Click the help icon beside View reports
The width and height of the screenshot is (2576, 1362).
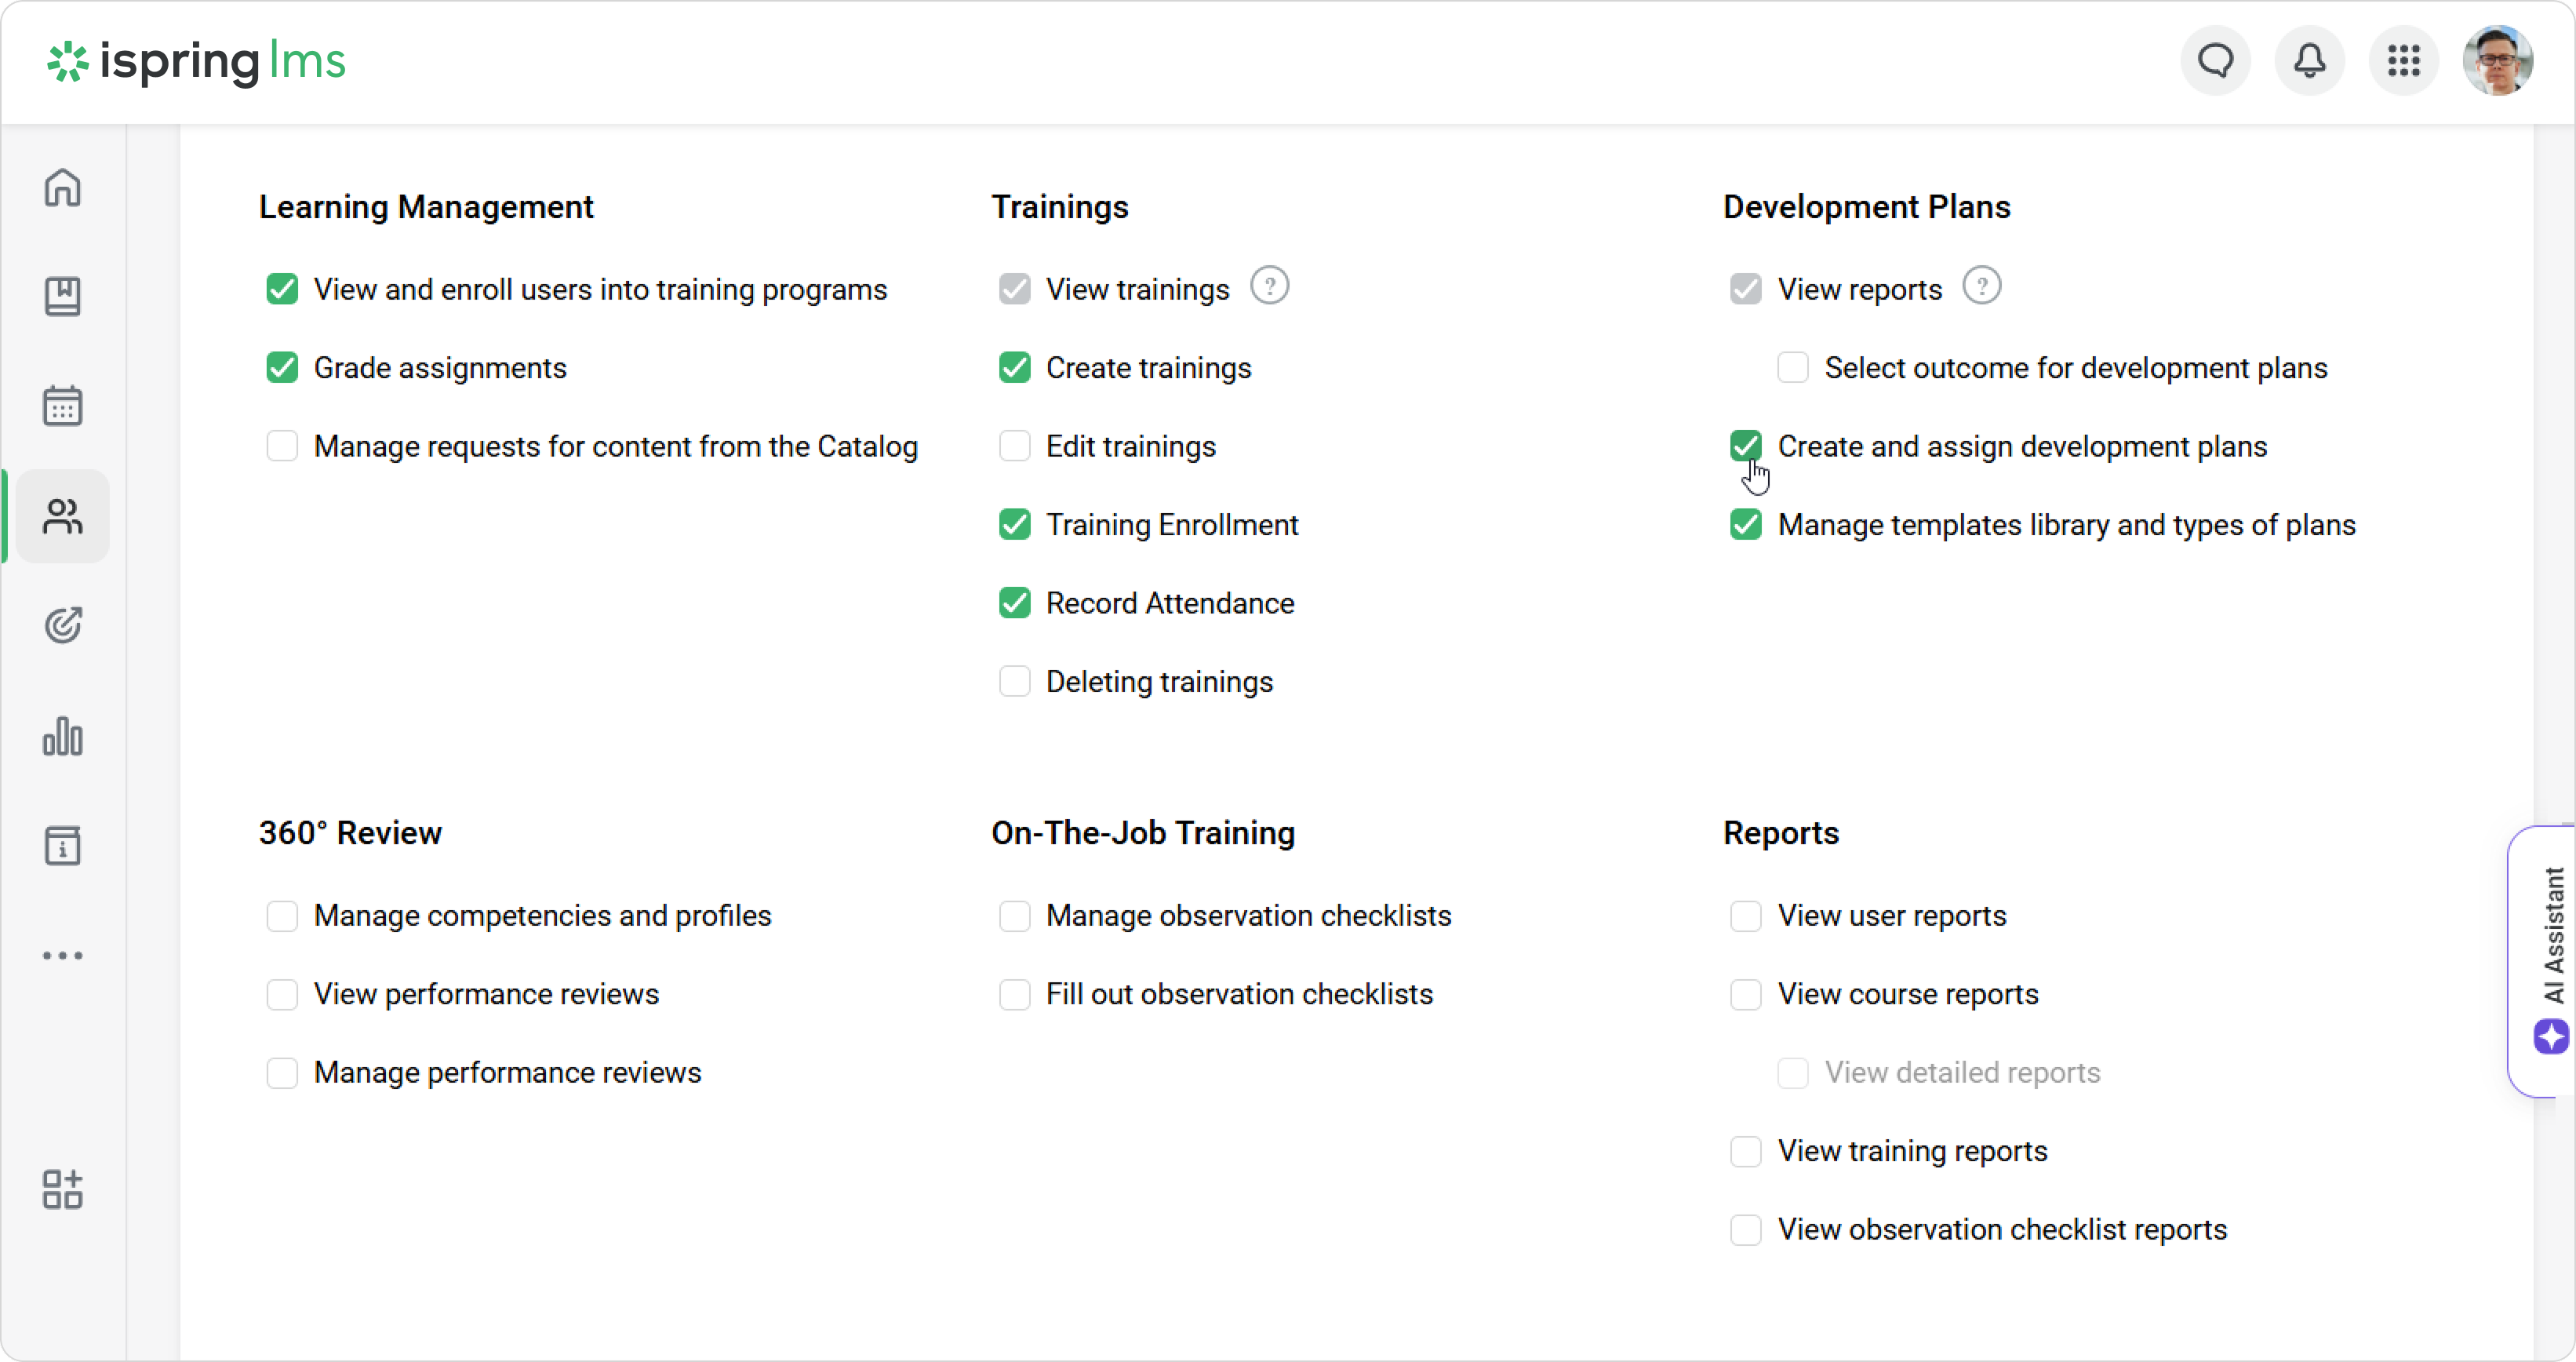[1981, 287]
